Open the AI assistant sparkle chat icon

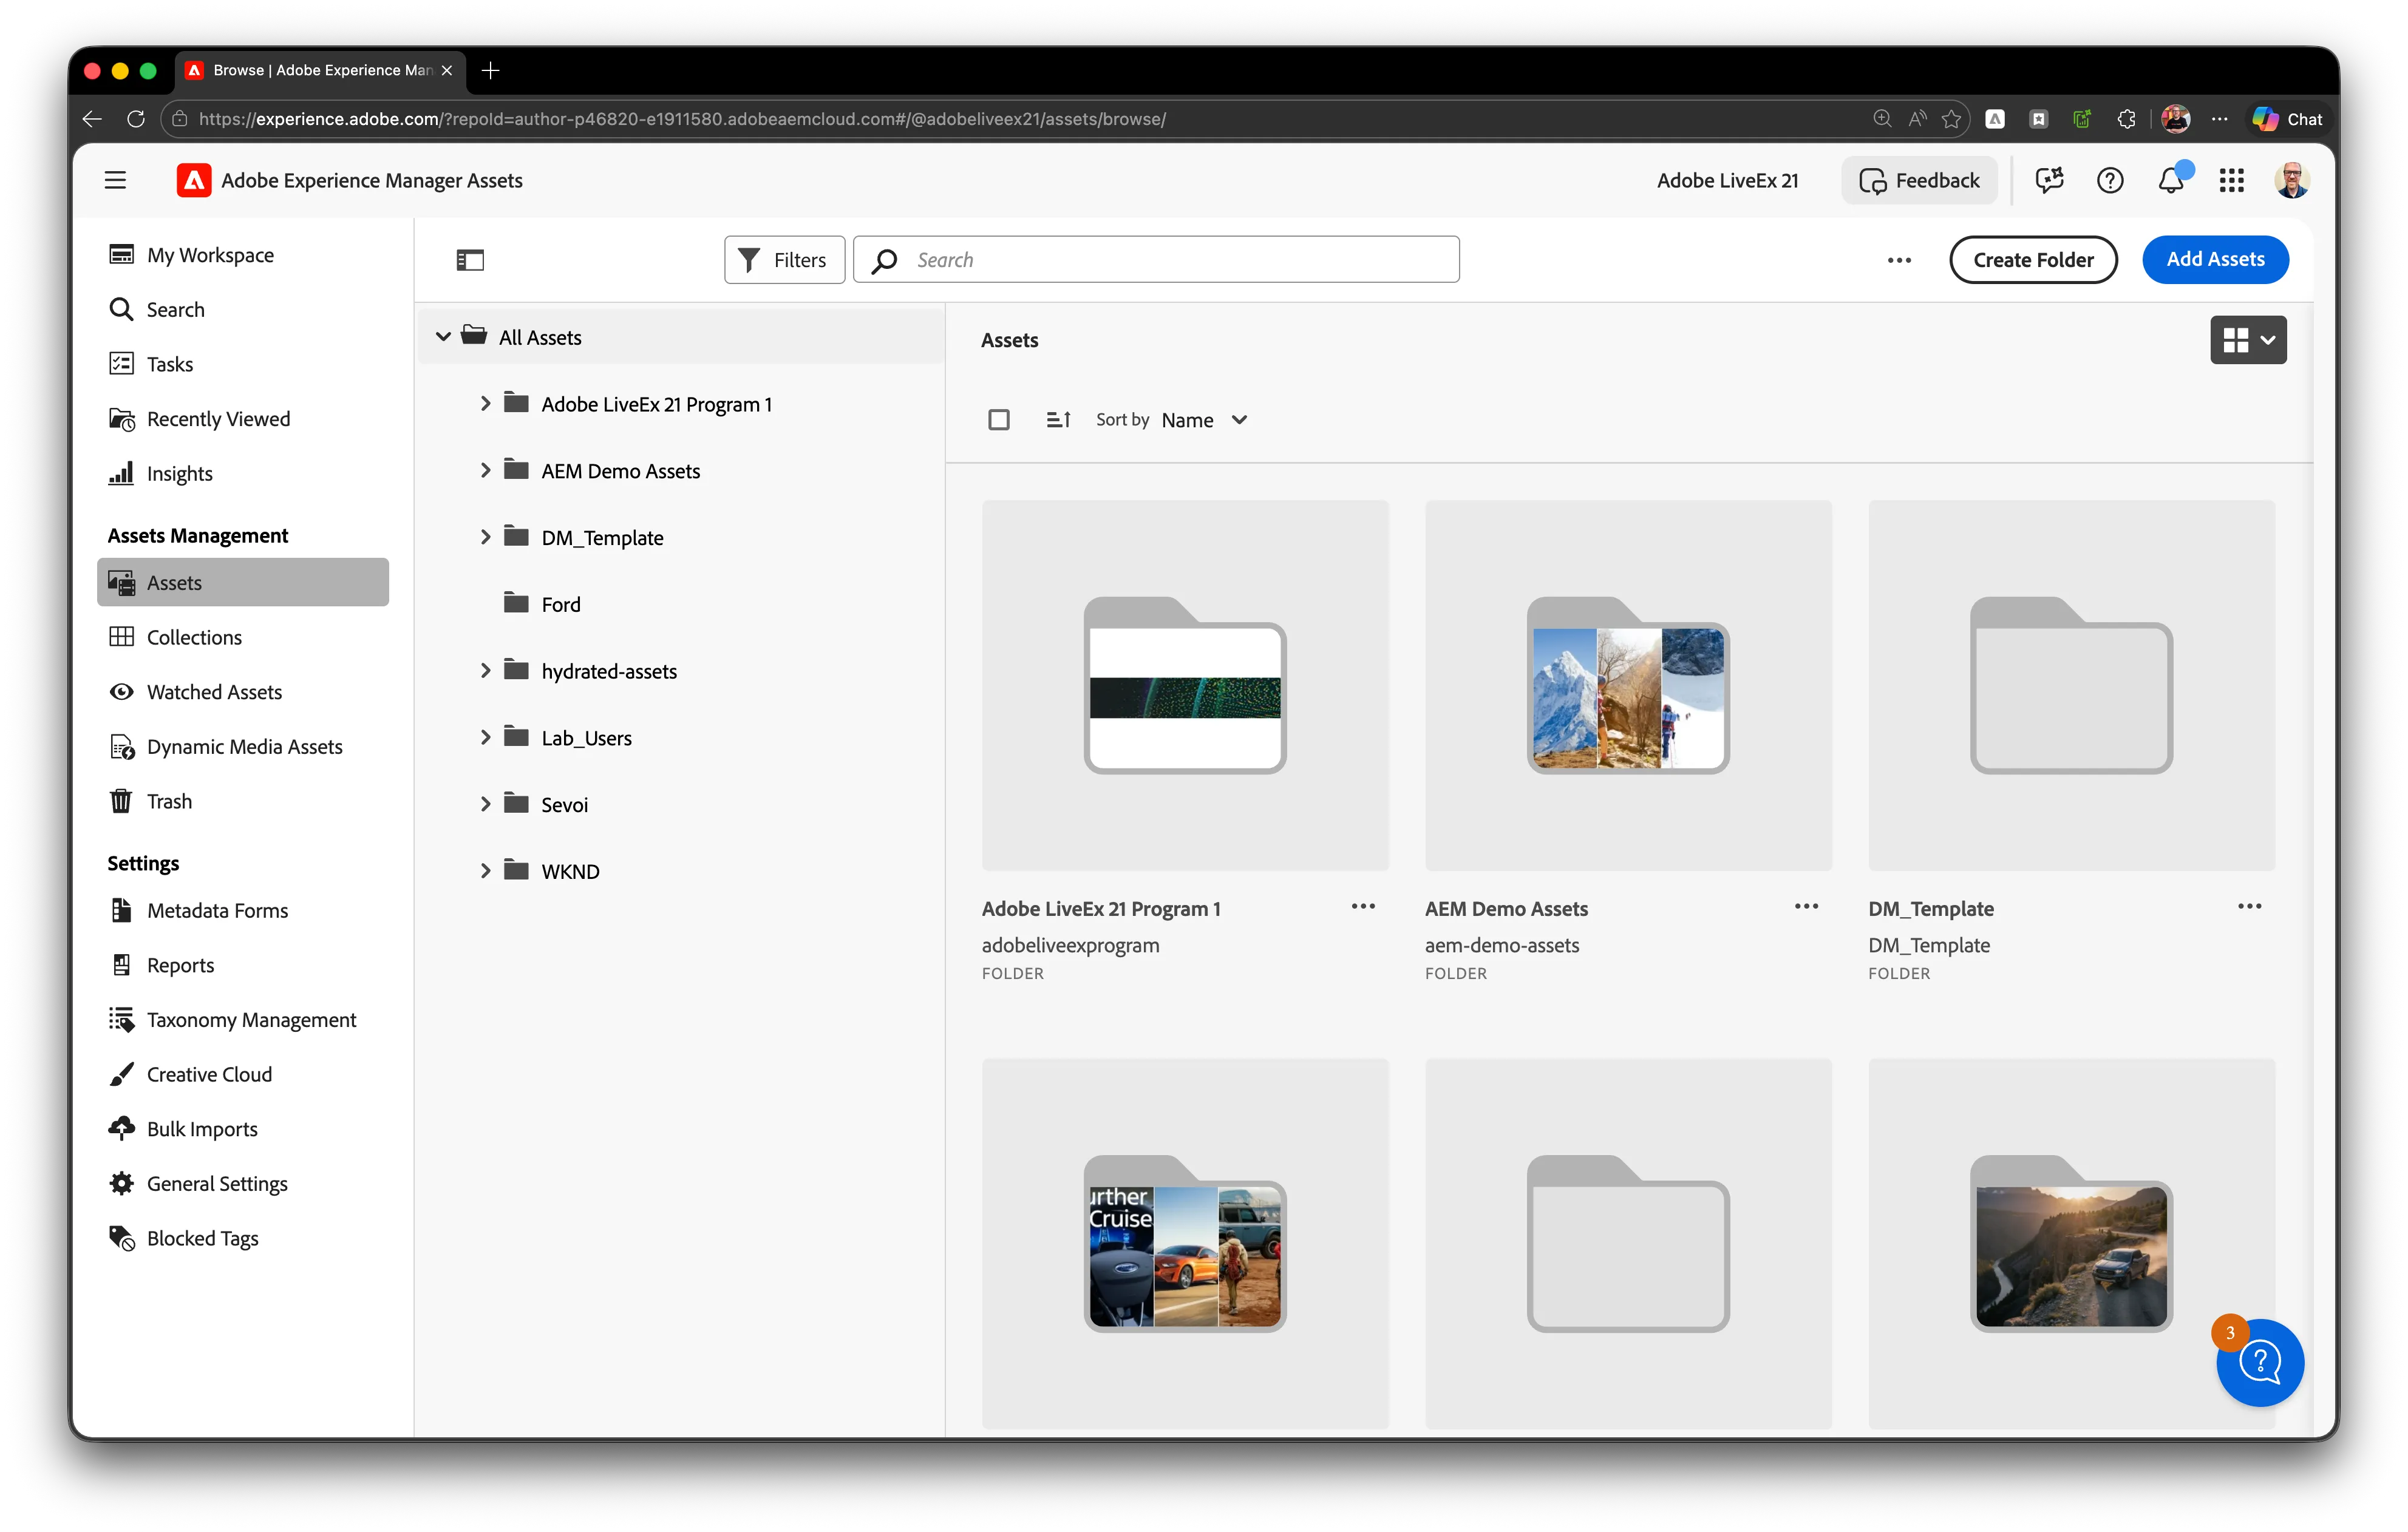click(x=2049, y=180)
